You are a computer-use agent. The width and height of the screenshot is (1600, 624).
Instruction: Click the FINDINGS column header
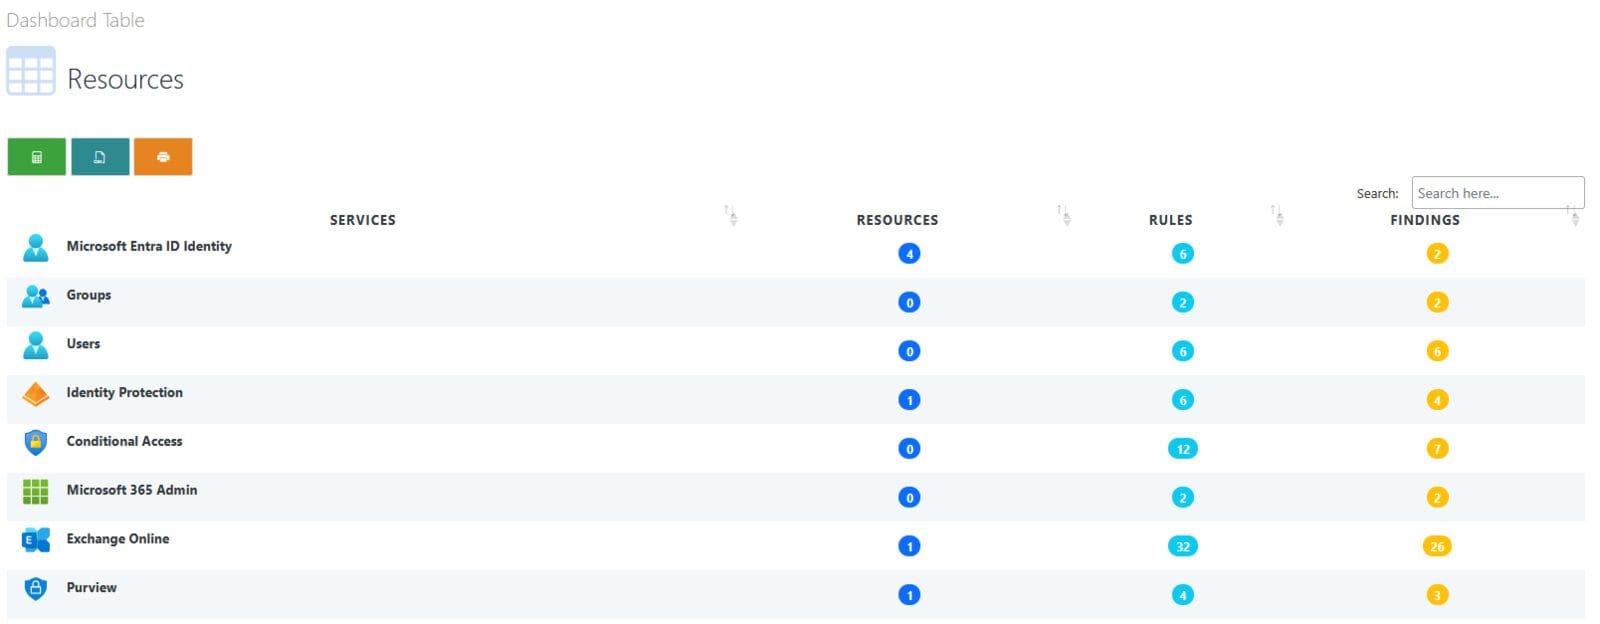[1425, 220]
